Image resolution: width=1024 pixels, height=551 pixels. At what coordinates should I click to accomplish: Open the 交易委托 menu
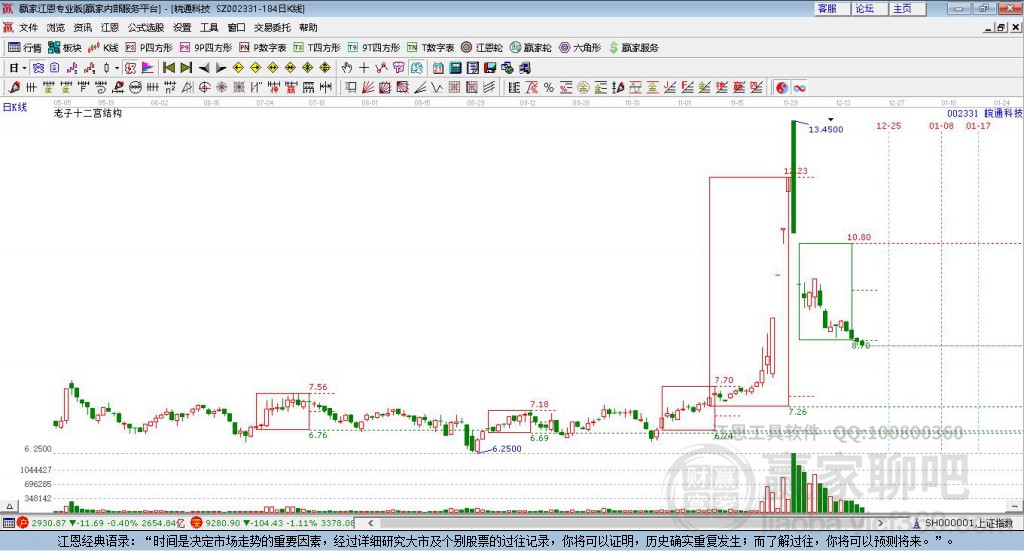point(272,27)
